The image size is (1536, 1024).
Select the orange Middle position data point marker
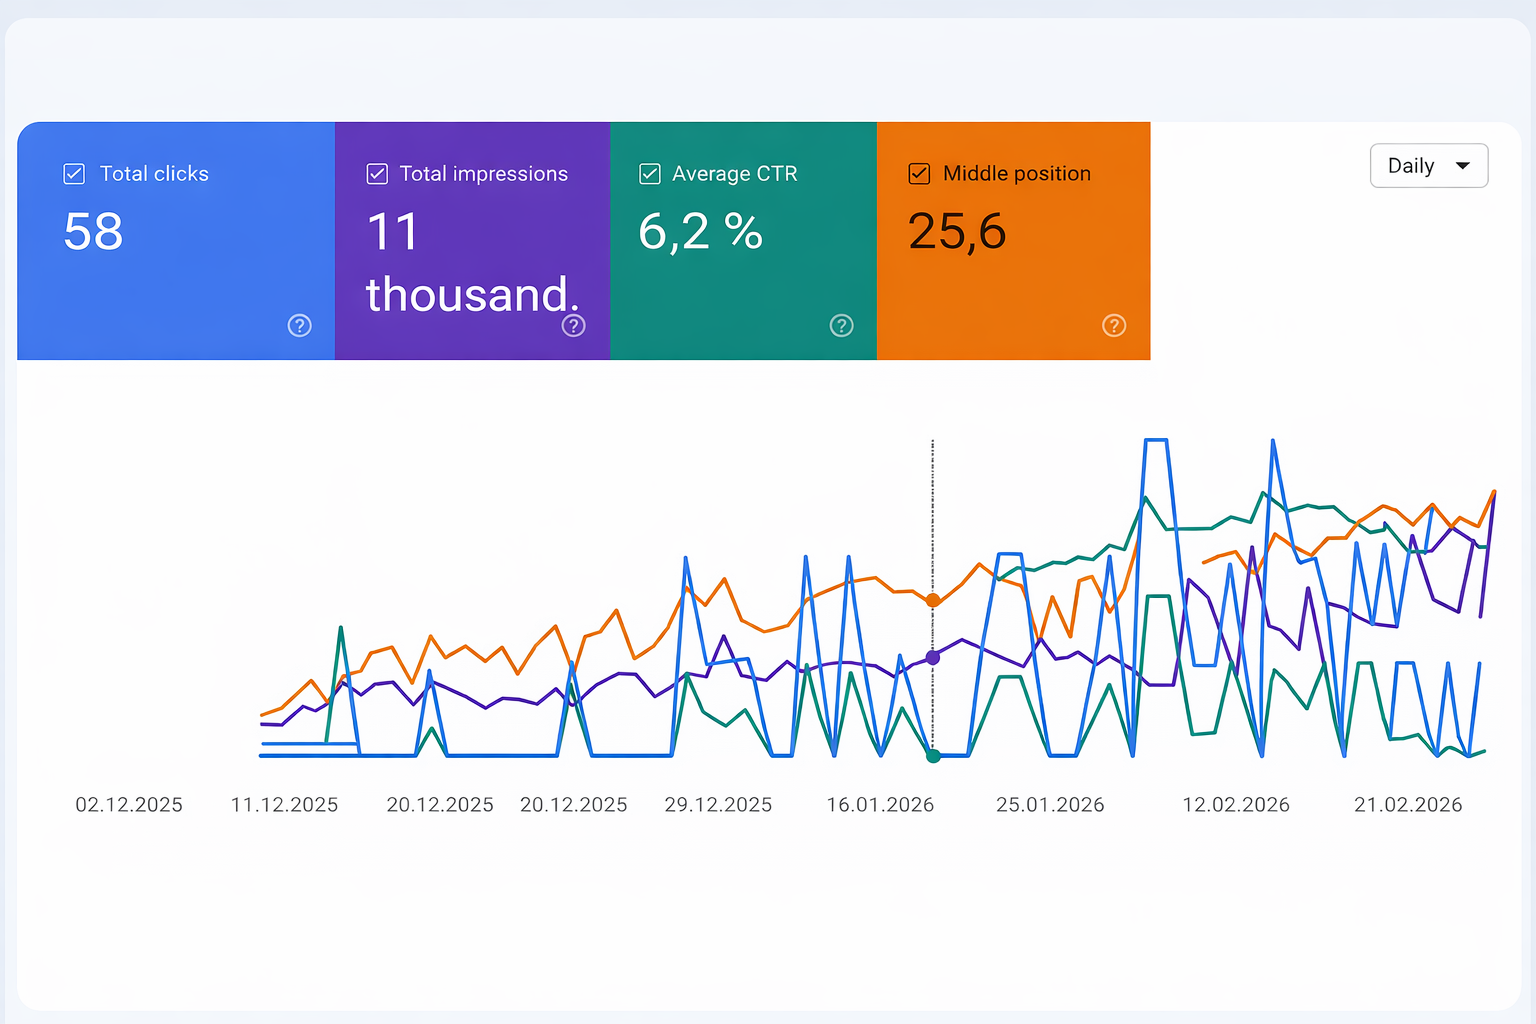(x=933, y=600)
